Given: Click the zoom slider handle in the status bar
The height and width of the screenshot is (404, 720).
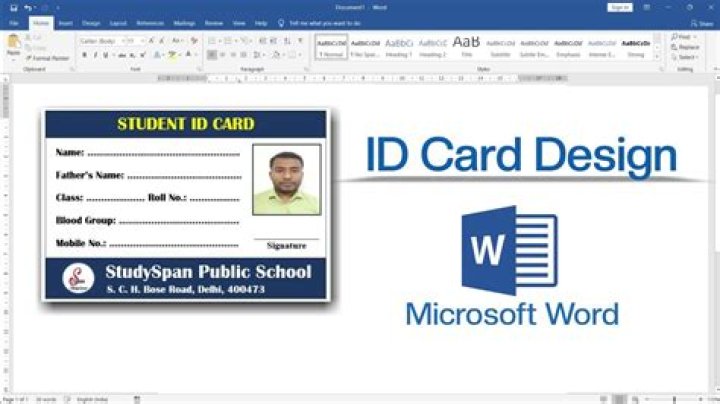Looking at the screenshot, I should click(674, 399).
